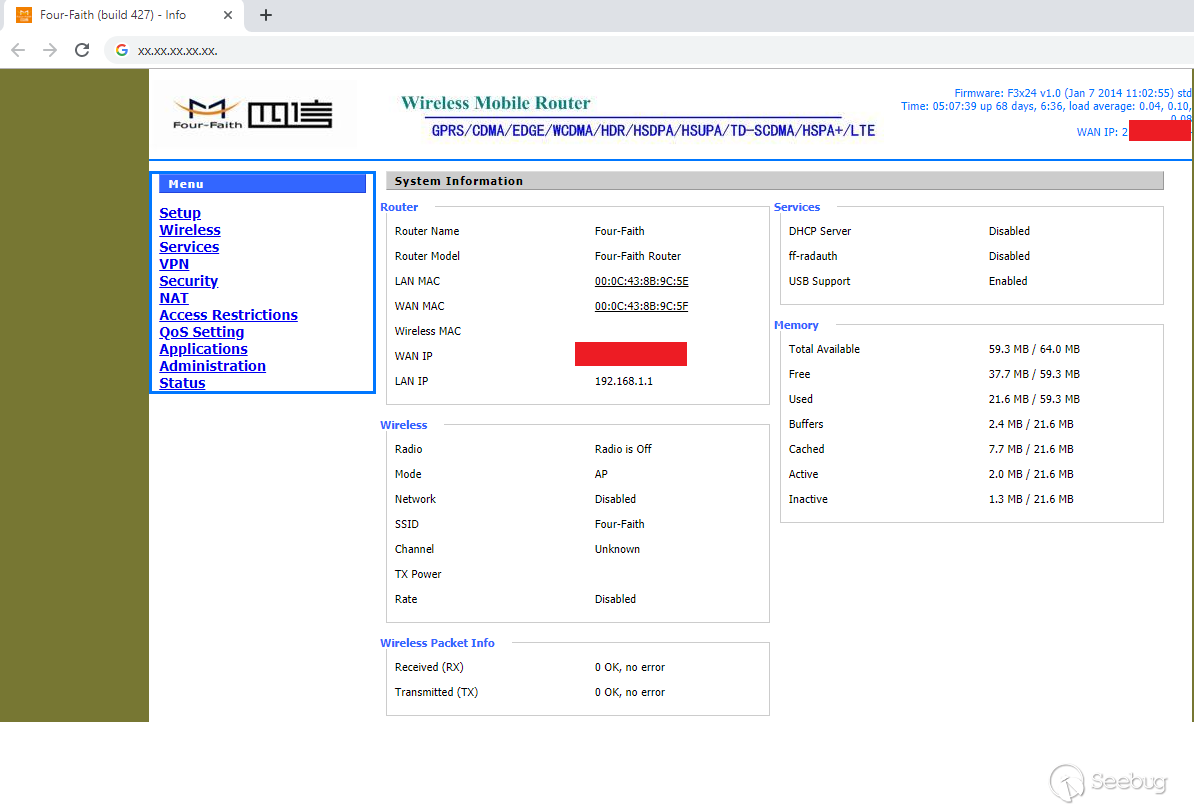The image size is (1195, 810).
Task: Open the Wireless menu link
Action: (190, 230)
